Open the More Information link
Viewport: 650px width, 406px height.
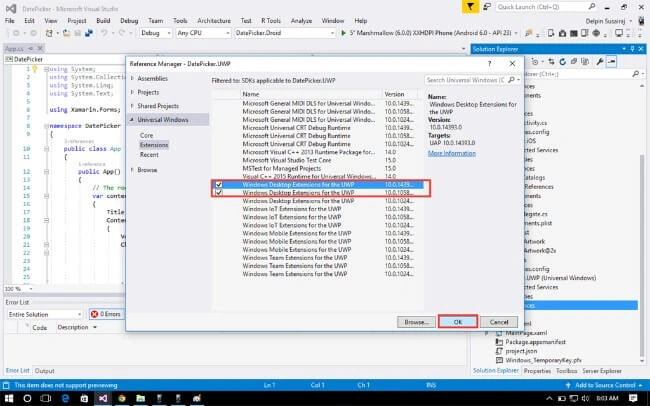452,153
